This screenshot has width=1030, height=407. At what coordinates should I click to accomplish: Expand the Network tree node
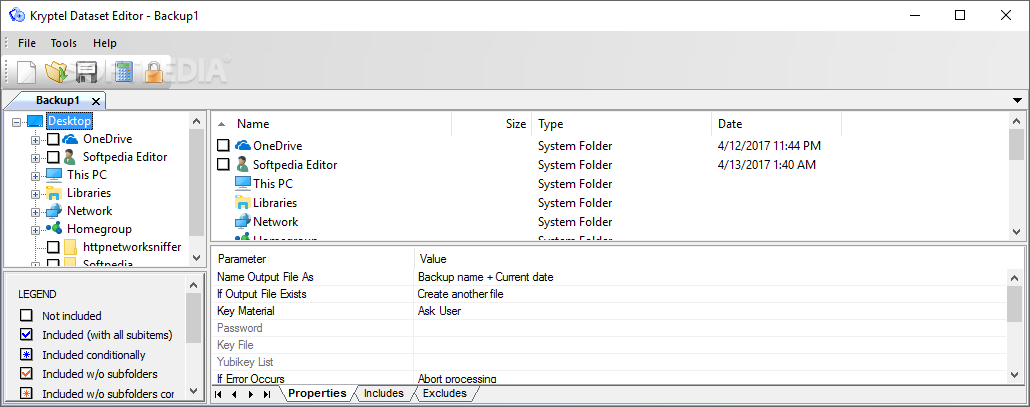tap(35, 212)
